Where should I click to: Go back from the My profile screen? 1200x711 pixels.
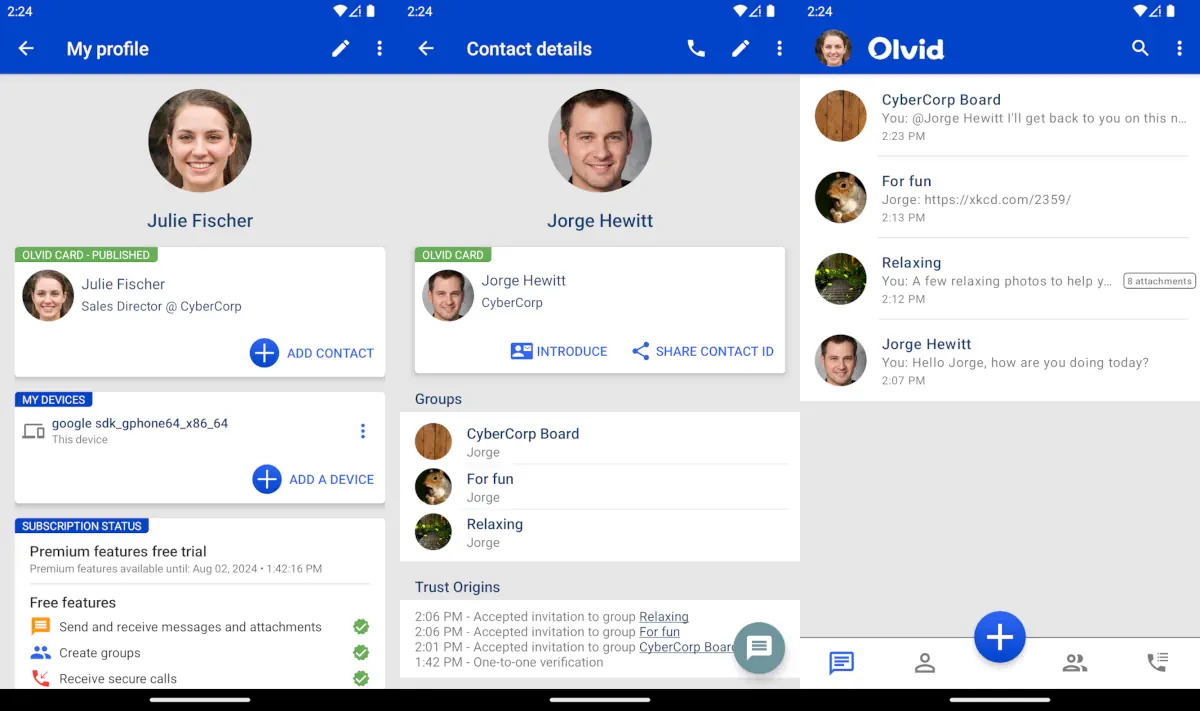tap(26, 49)
